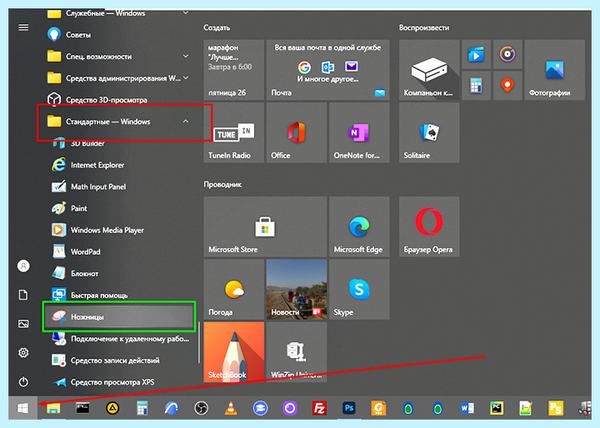The height and width of the screenshot is (428, 600).
Task: Open WordPad from the app list
Action: pos(119,252)
